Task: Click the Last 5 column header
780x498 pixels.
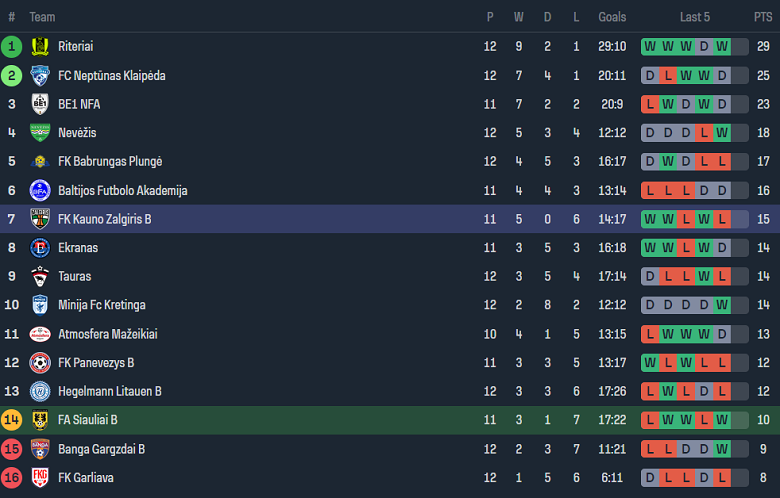Action: point(695,17)
